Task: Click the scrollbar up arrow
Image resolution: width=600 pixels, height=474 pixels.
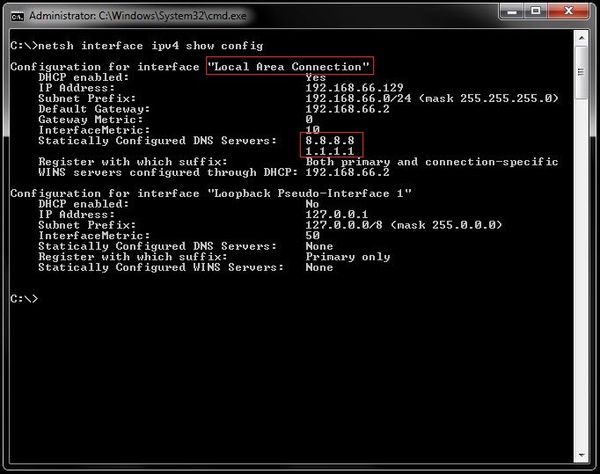Action: point(582,38)
